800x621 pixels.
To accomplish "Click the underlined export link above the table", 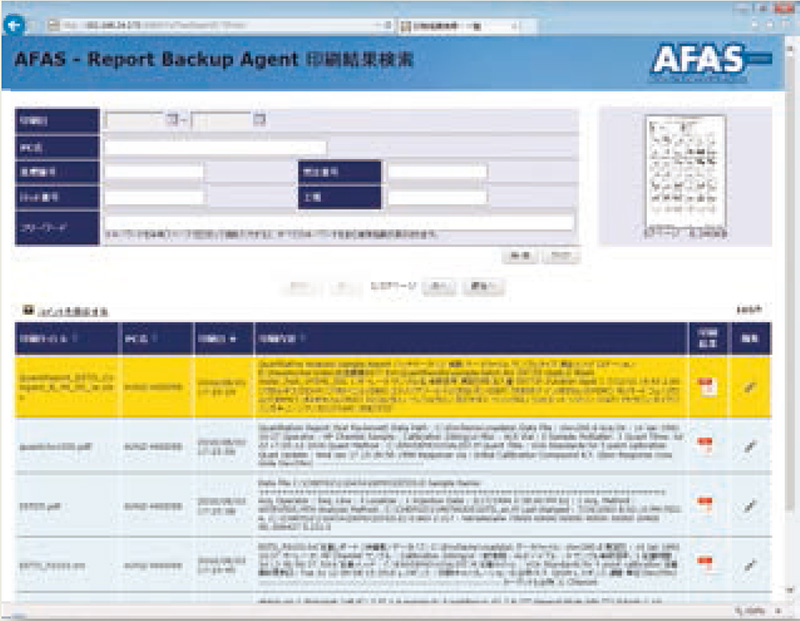I will (72, 312).
